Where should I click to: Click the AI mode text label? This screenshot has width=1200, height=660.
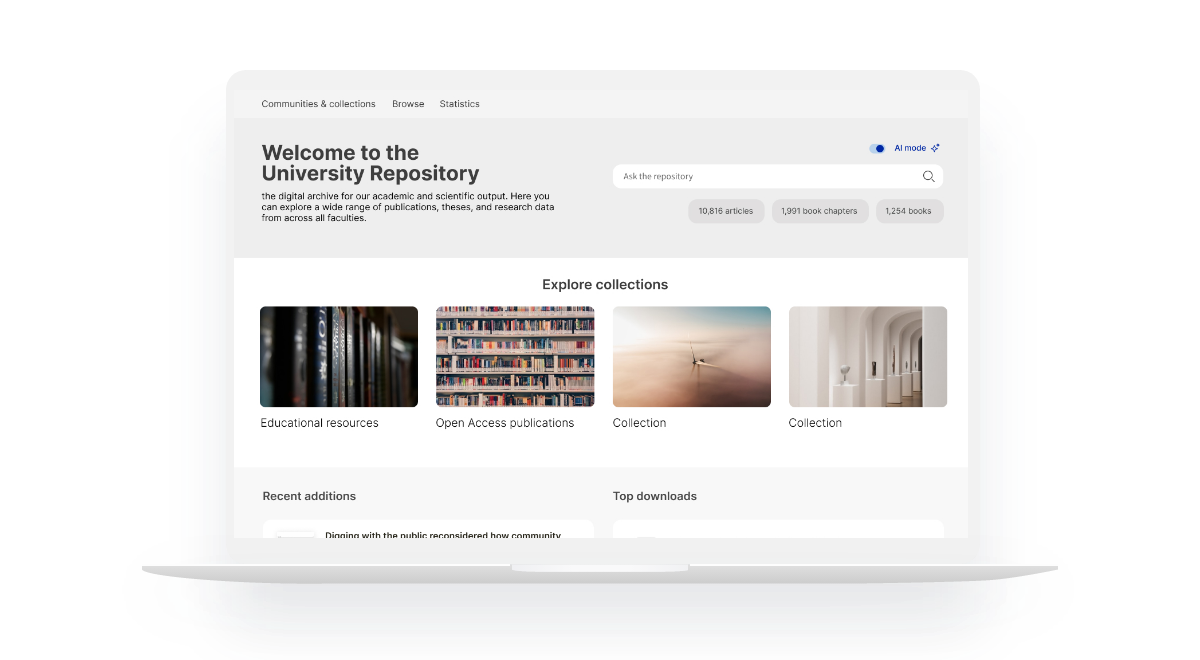click(x=910, y=148)
